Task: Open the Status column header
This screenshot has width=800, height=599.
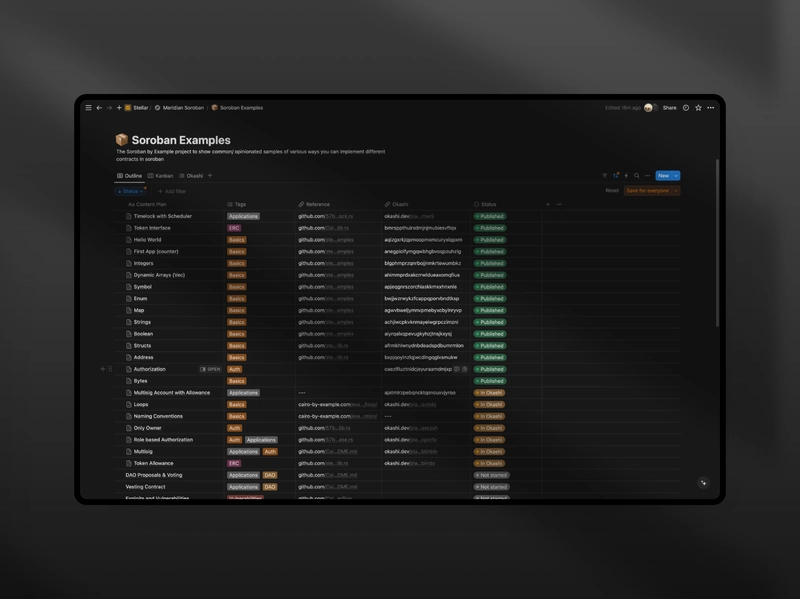Action: (485, 204)
